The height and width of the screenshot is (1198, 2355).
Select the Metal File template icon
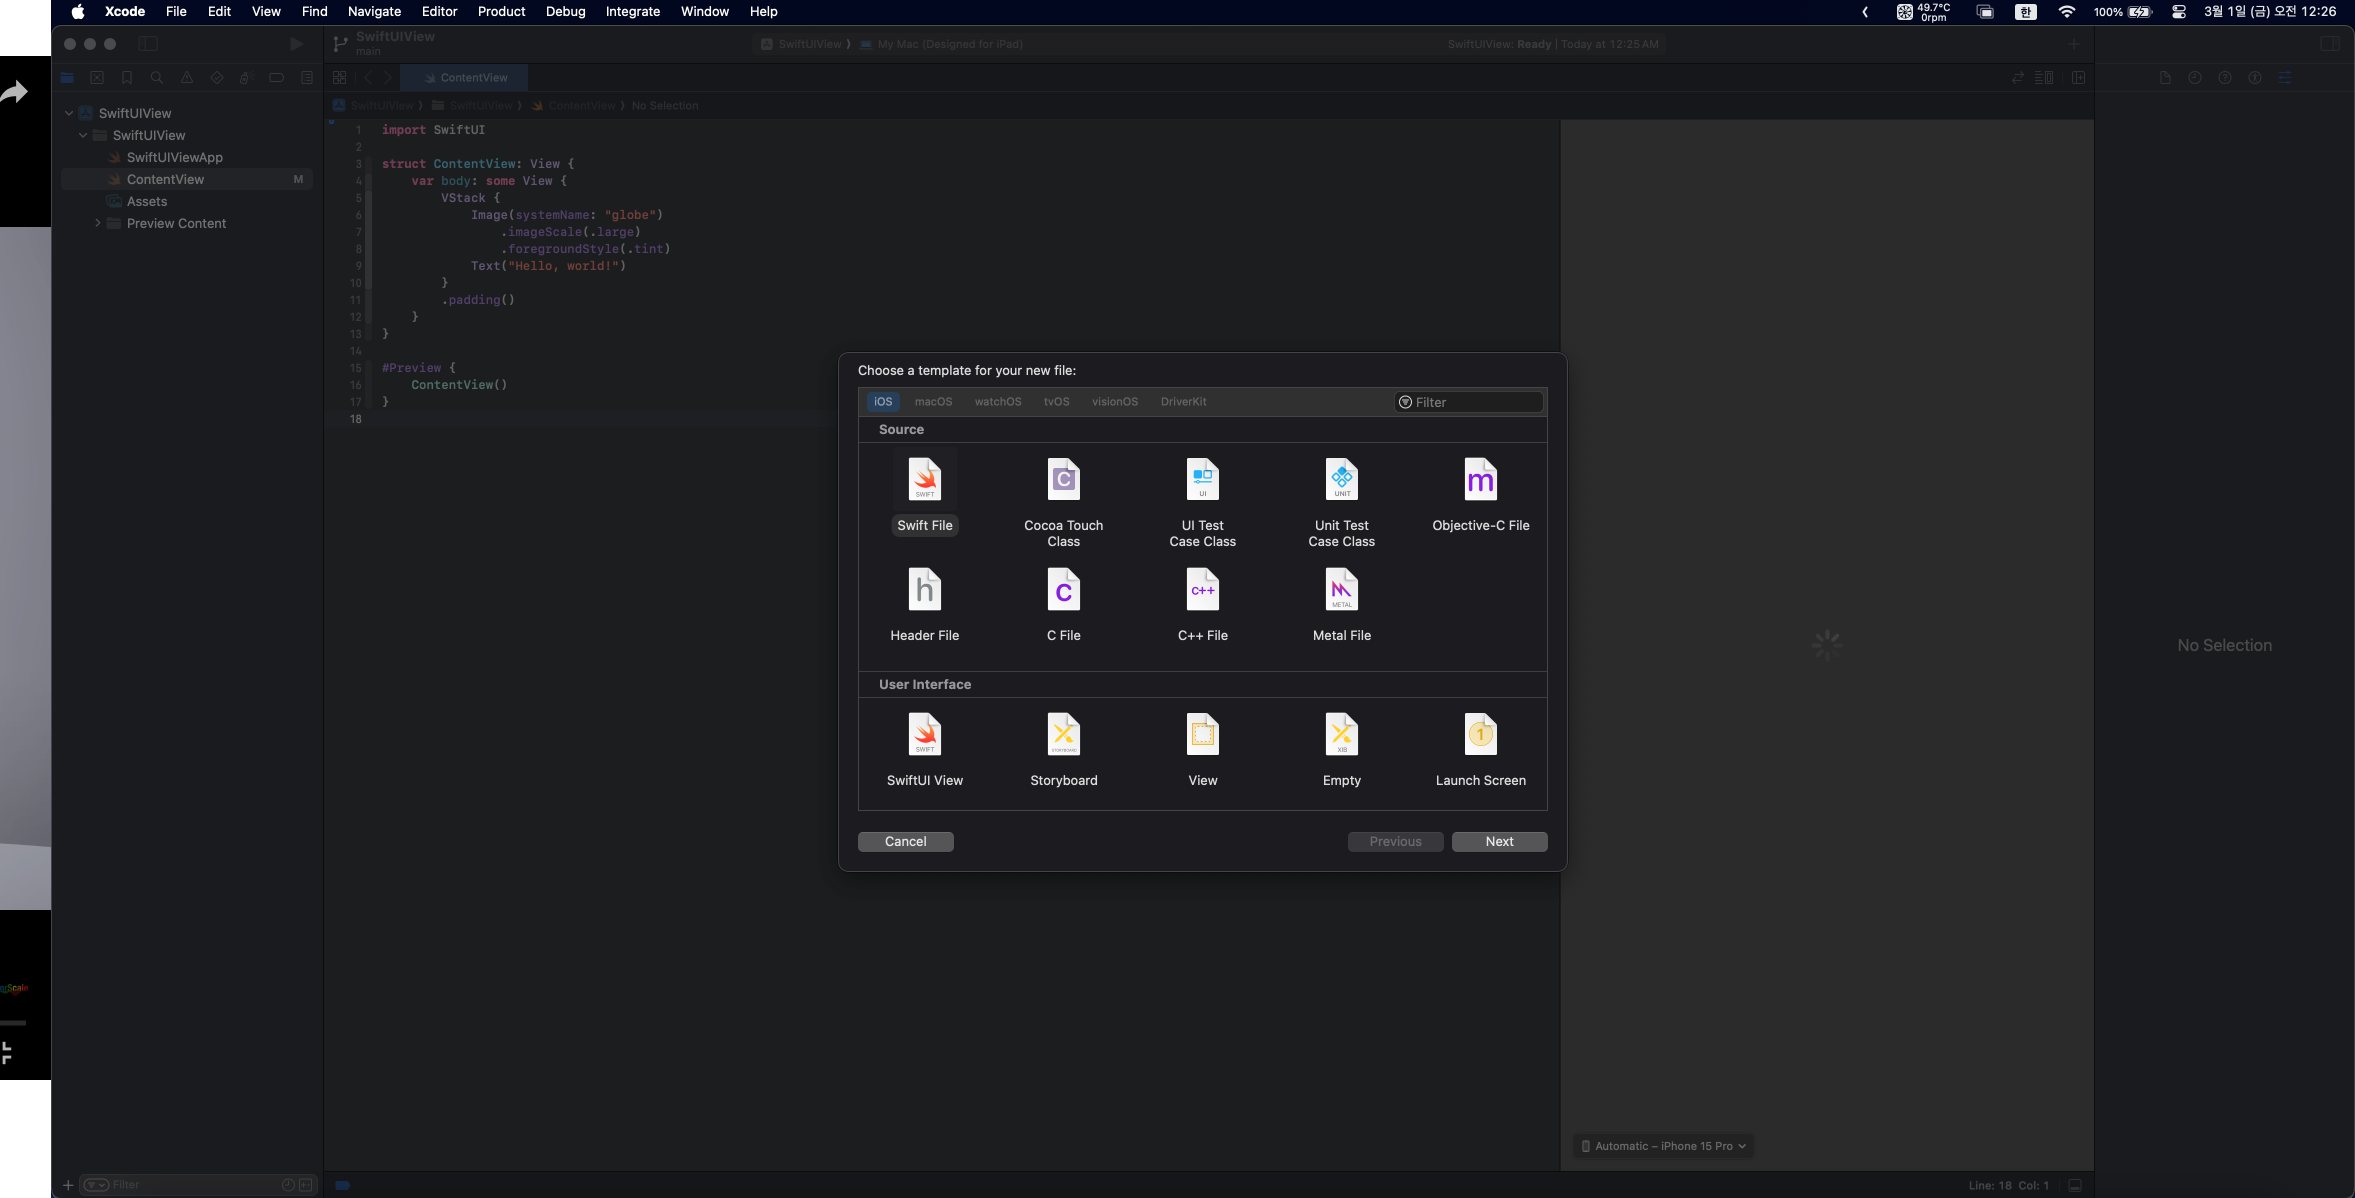click(1341, 590)
